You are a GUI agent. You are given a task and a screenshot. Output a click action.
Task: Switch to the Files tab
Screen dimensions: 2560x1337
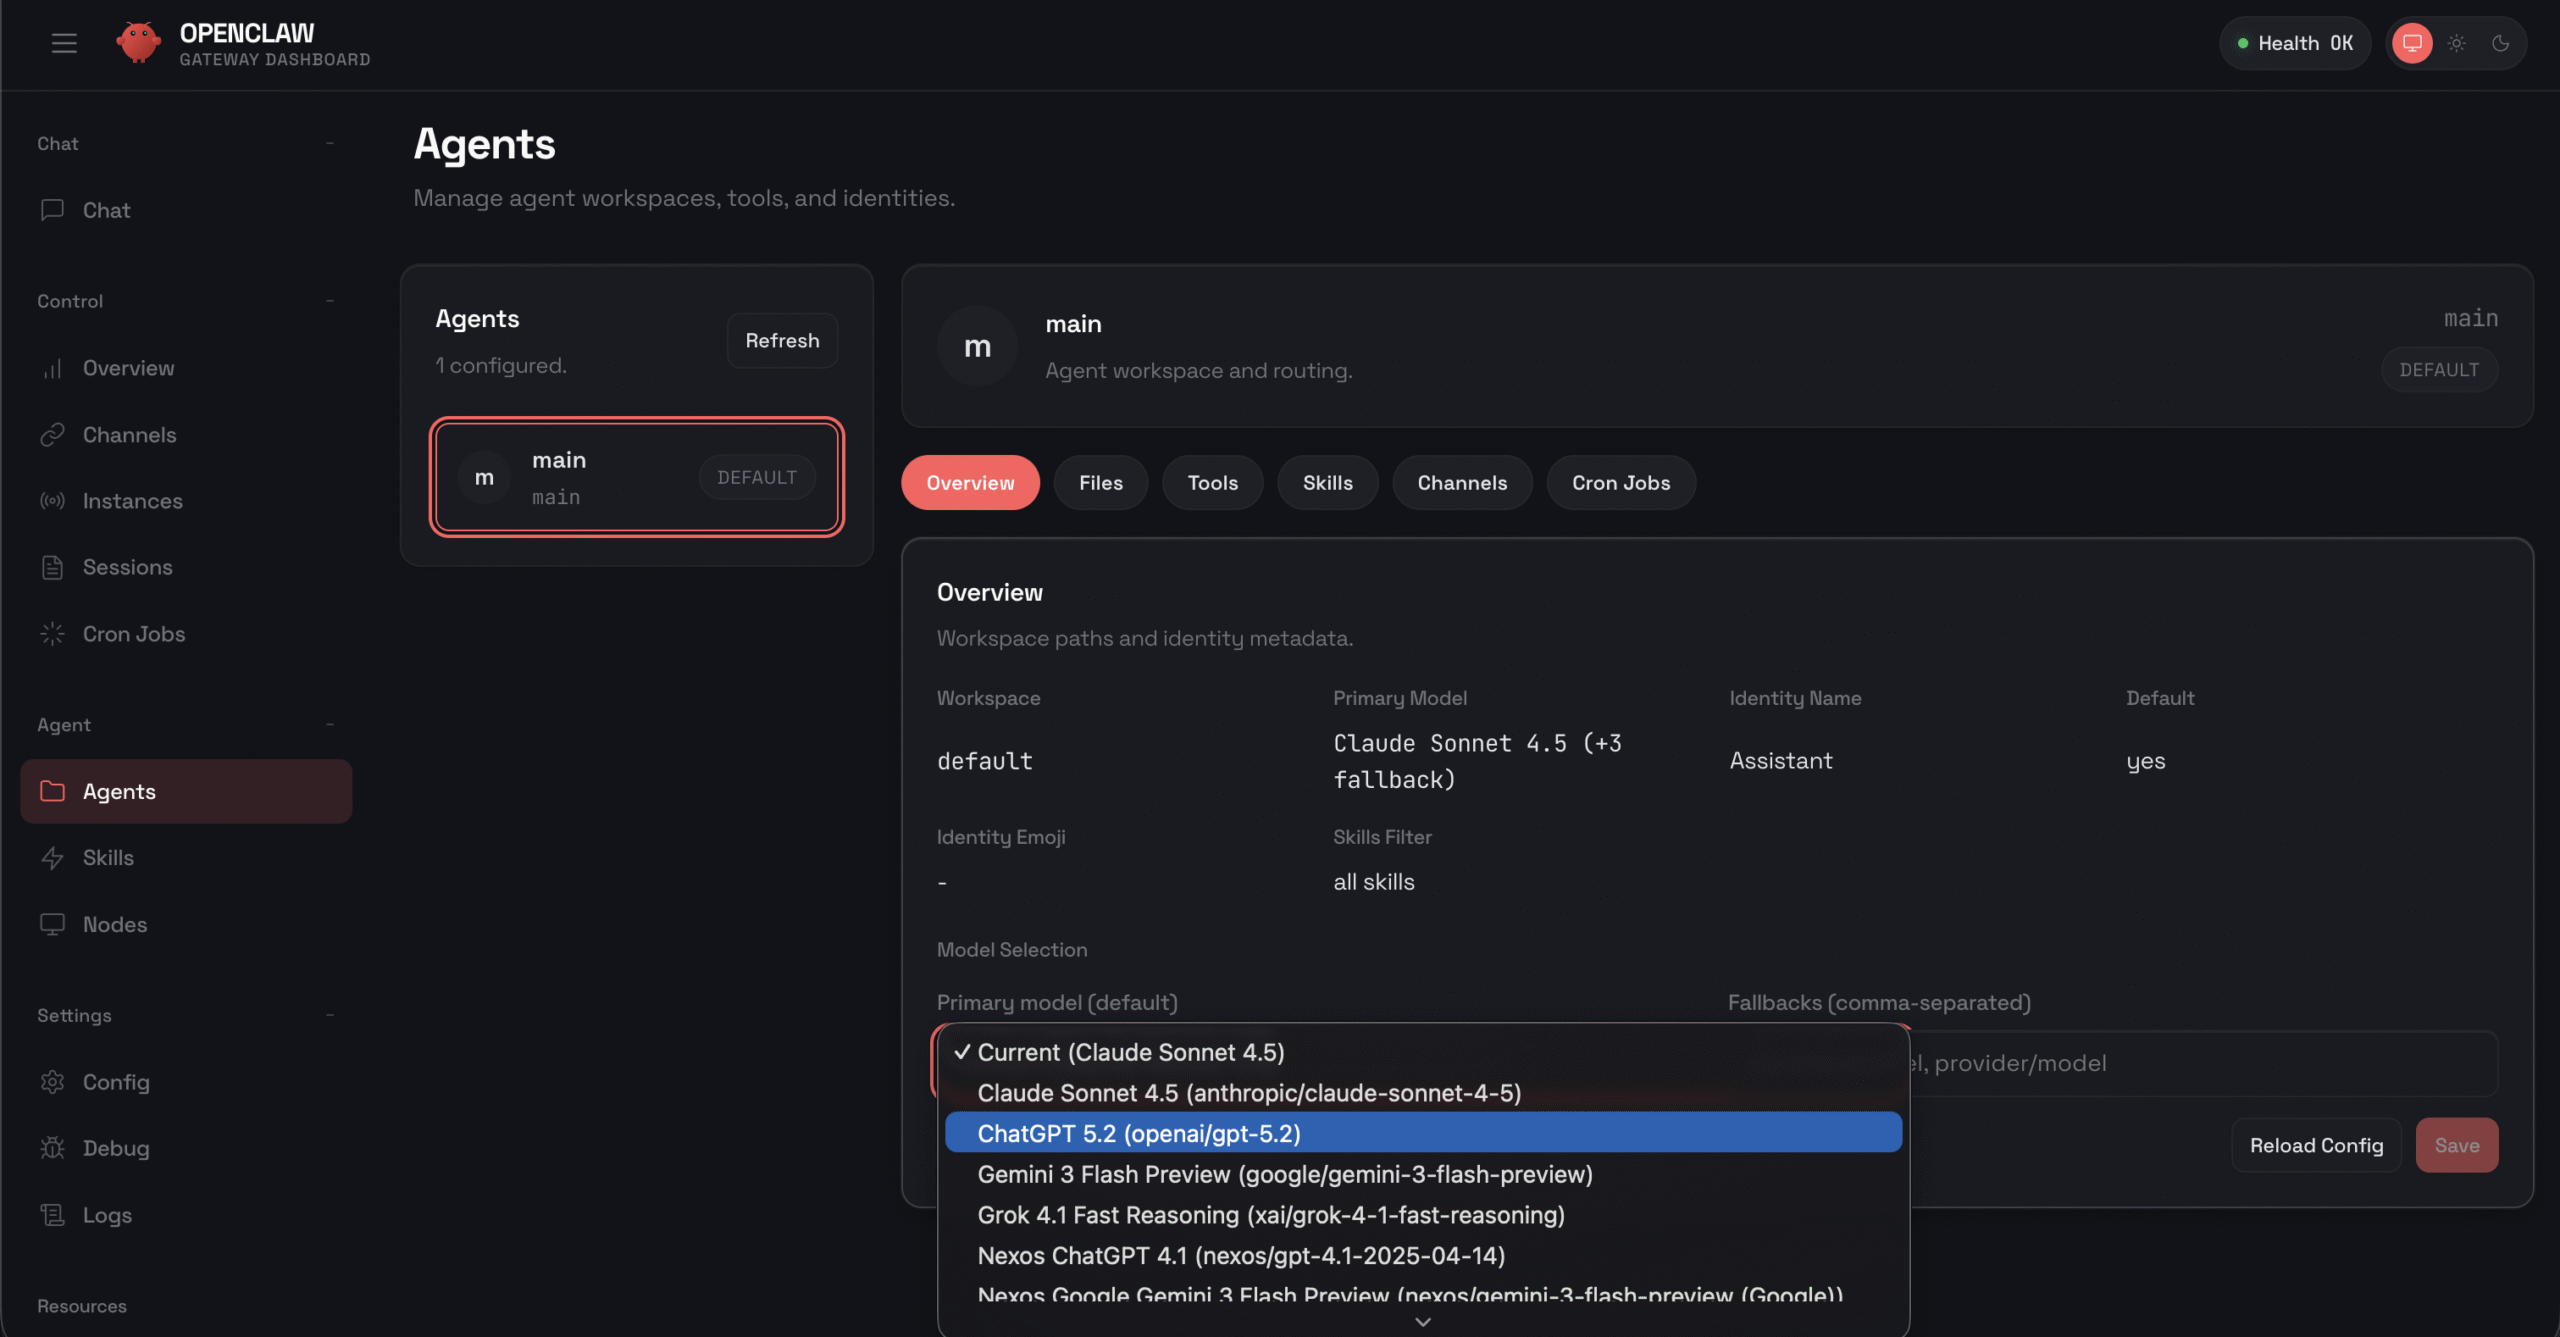1100,482
